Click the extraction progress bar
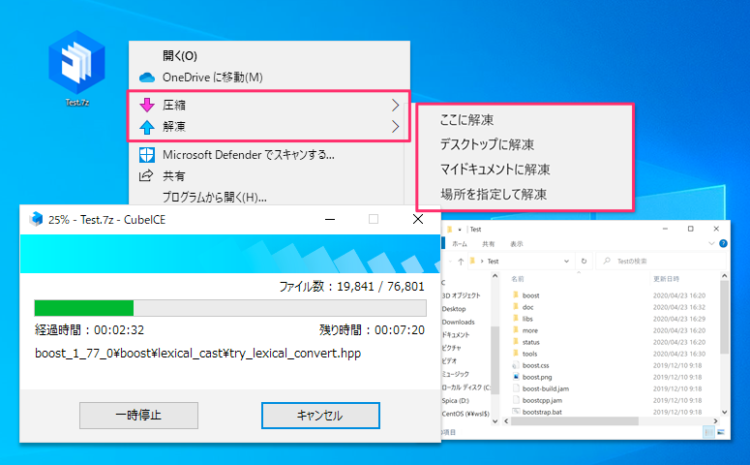 (x=230, y=308)
